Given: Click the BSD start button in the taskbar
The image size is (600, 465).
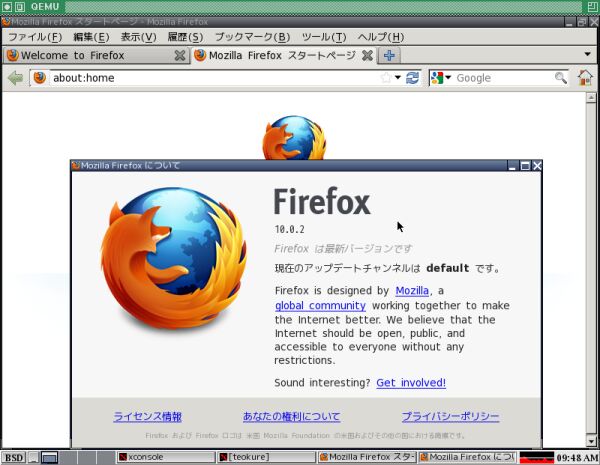Looking at the screenshot, I should coord(13,457).
